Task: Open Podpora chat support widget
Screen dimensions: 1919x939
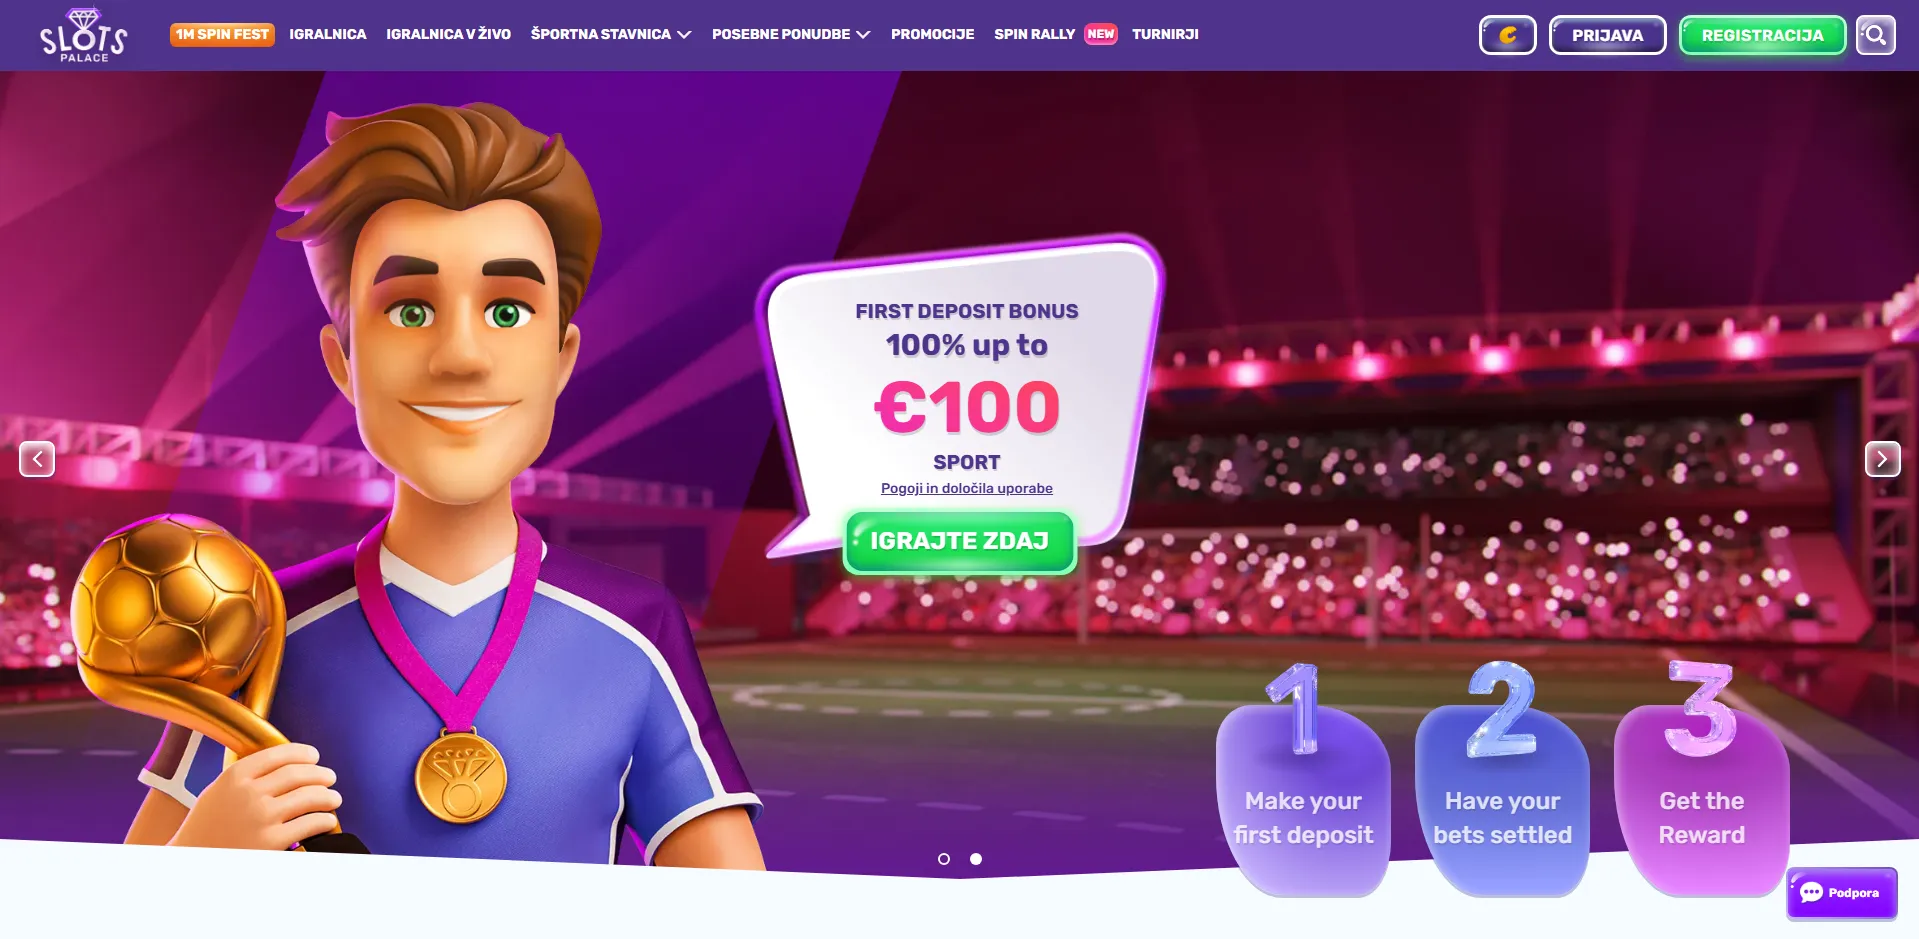Action: [x=1841, y=893]
